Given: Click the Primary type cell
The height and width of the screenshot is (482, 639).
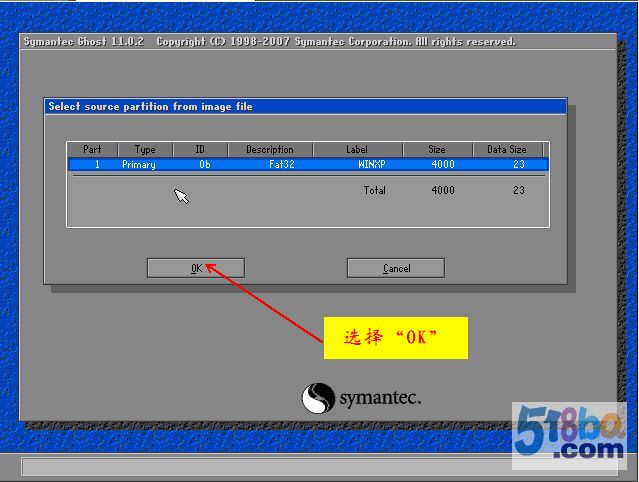Looking at the screenshot, I should pos(139,165).
